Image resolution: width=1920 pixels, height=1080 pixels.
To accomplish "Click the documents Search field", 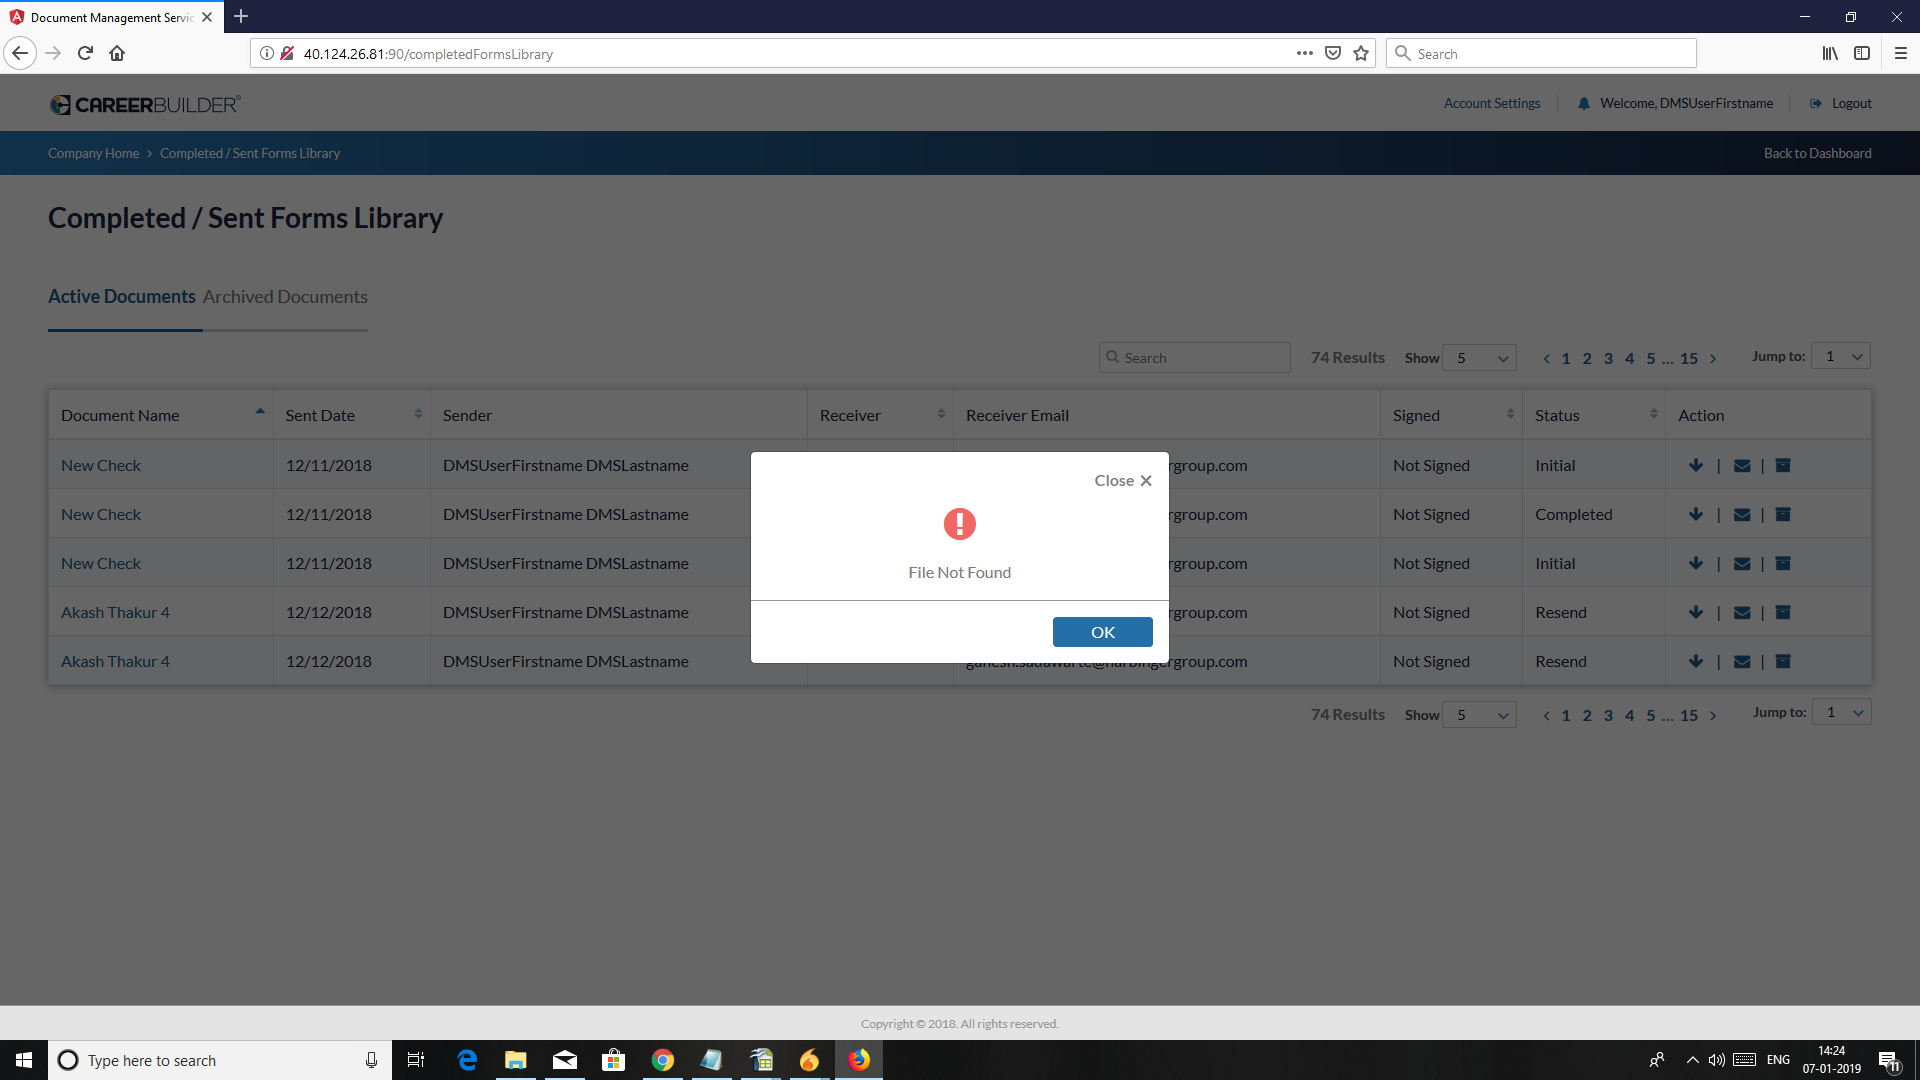I will tap(1194, 358).
